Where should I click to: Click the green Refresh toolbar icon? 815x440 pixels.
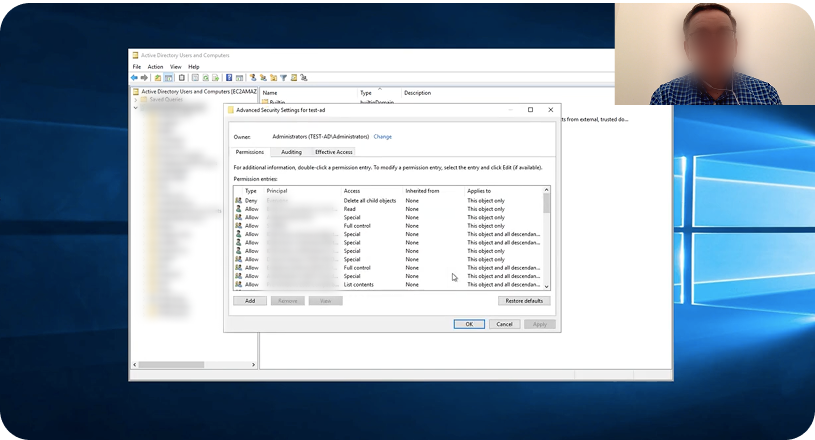click(x=205, y=78)
